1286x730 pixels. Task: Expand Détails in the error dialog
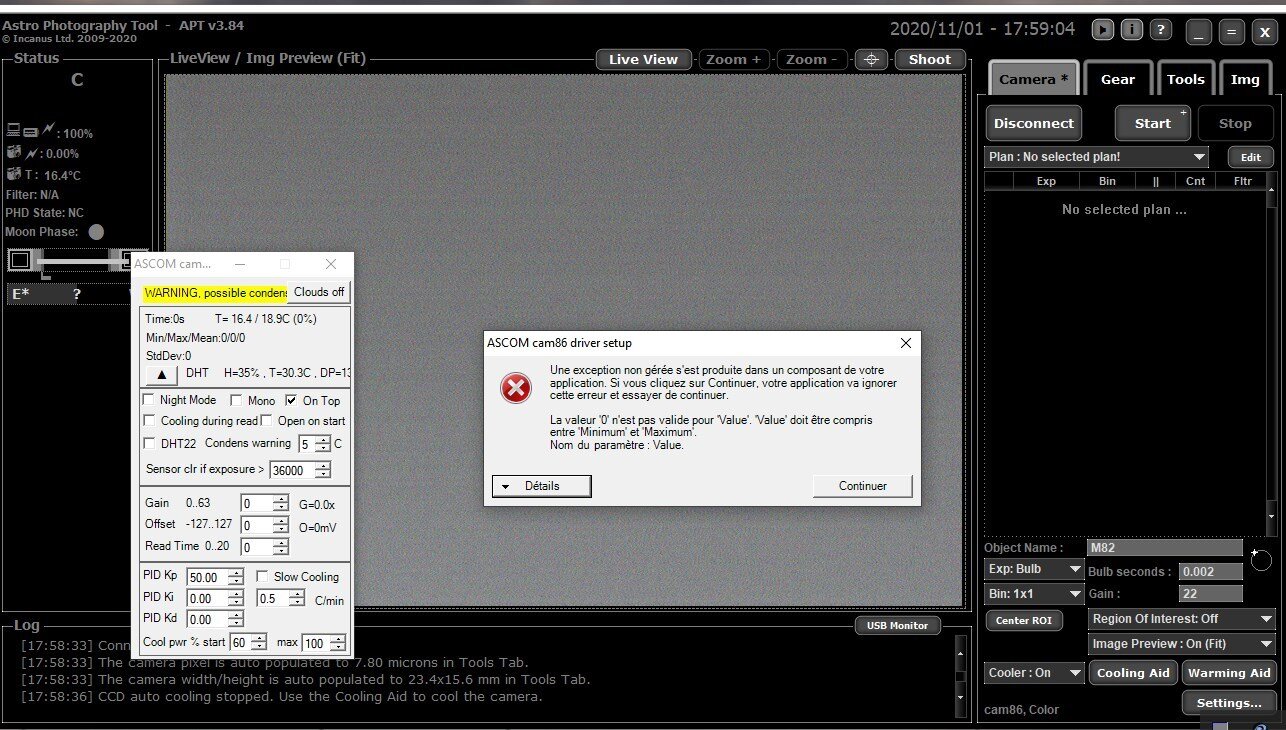point(541,486)
